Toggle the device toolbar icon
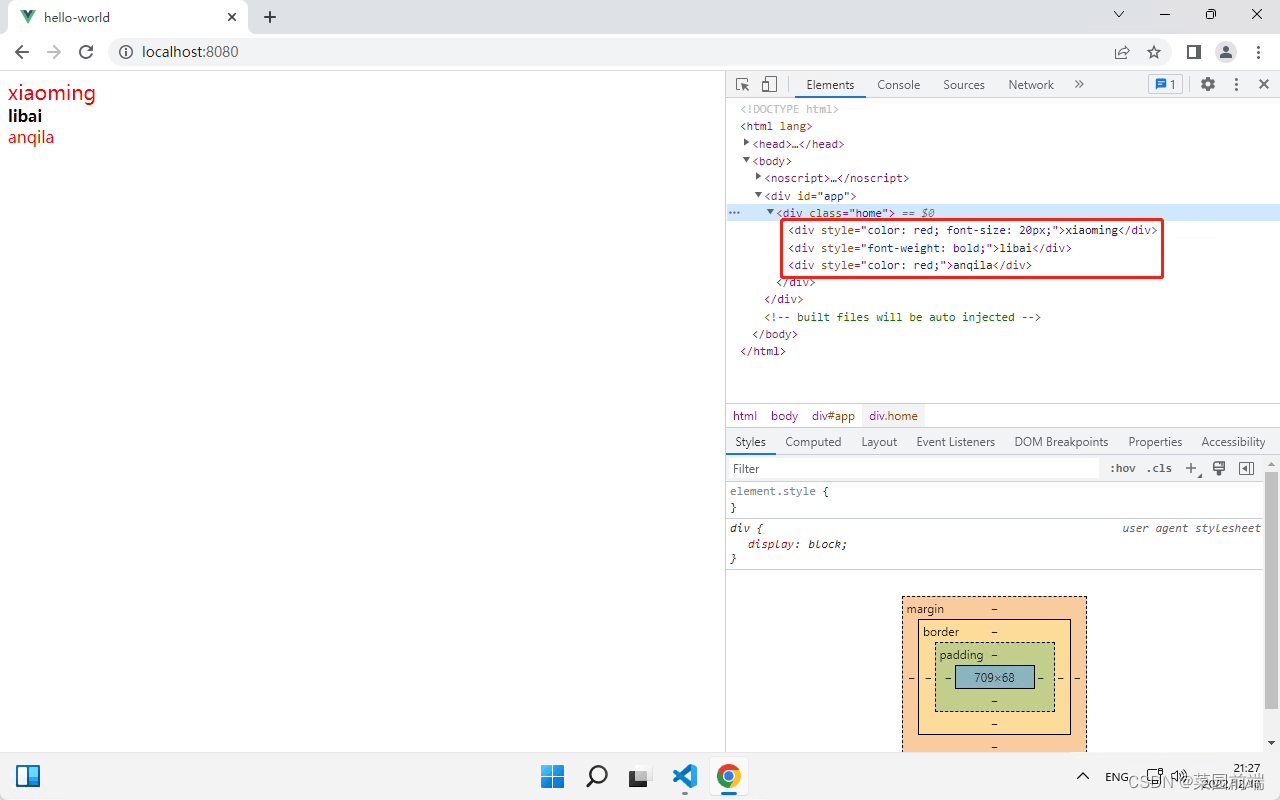Viewport: 1280px width, 800px height. pyautogui.click(x=769, y=85)
